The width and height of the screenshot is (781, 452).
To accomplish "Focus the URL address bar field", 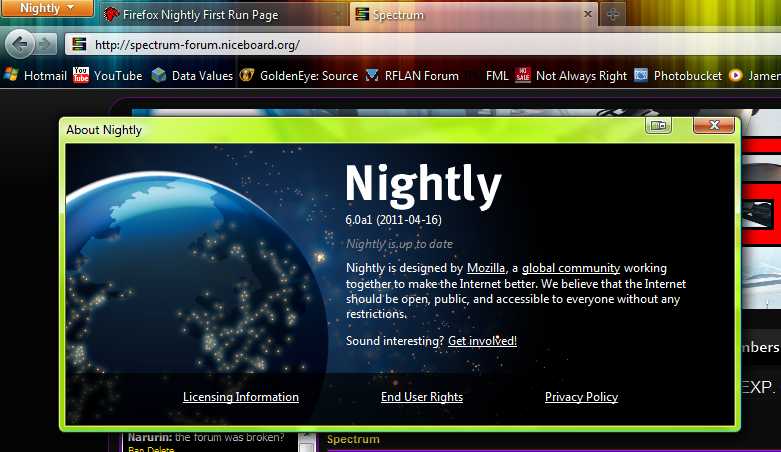I will click(x=423, y=44).
